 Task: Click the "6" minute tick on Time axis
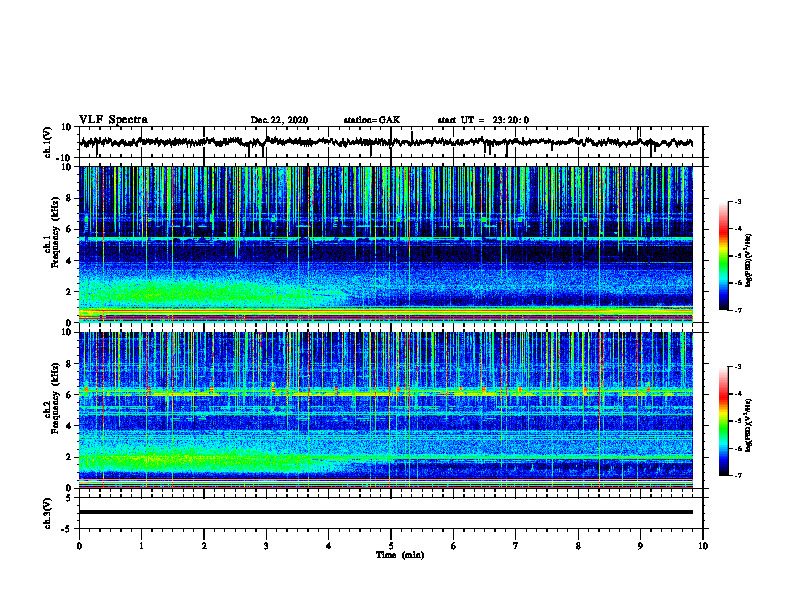(x=454, y=546)
